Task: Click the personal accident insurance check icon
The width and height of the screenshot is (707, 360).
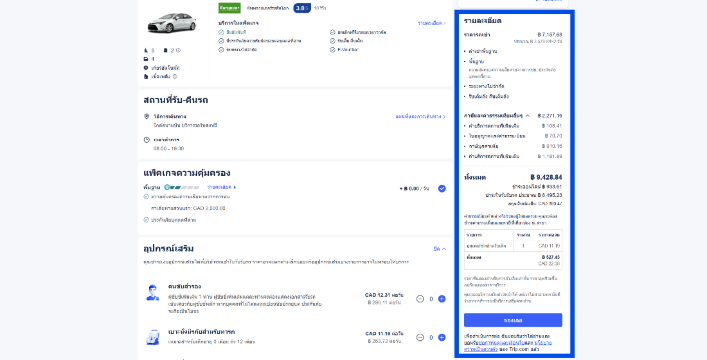Action: pos(146,220)
